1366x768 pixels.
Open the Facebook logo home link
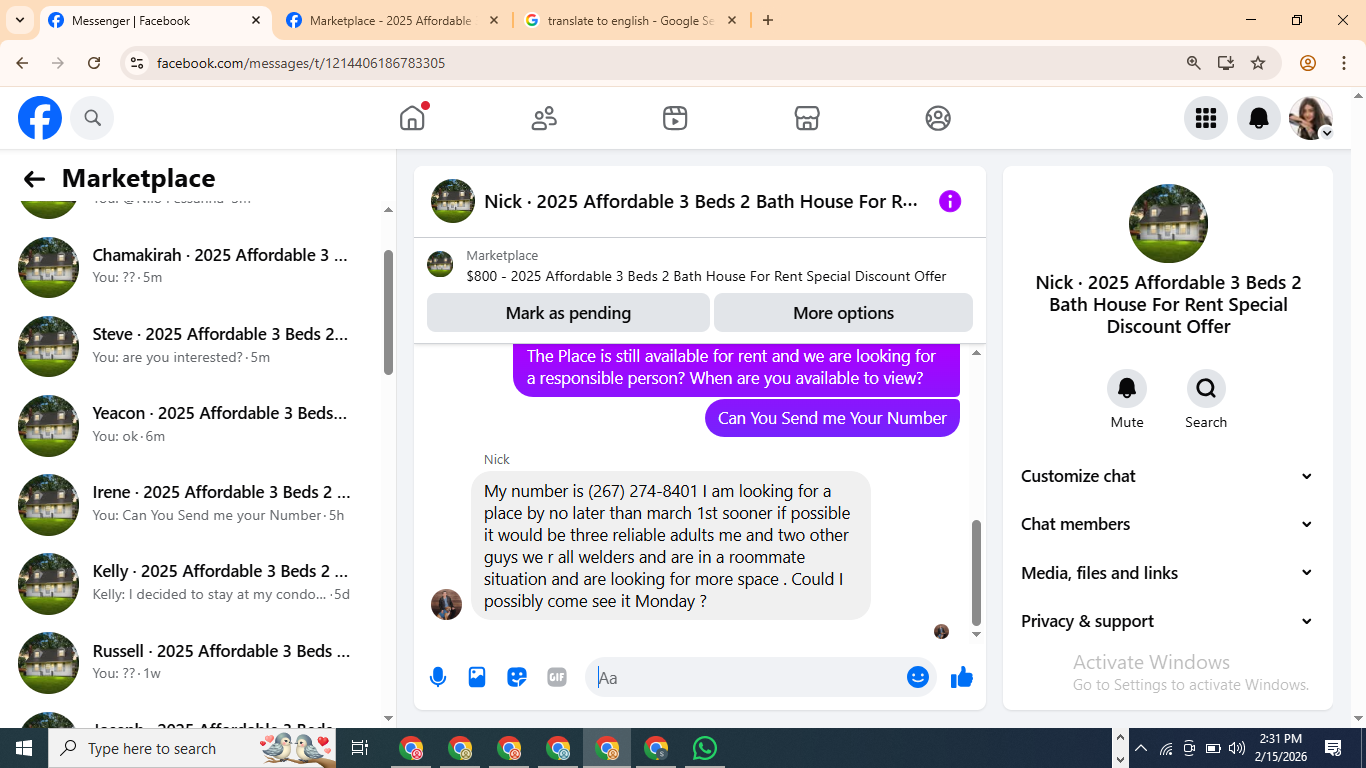tap(40, 118)
